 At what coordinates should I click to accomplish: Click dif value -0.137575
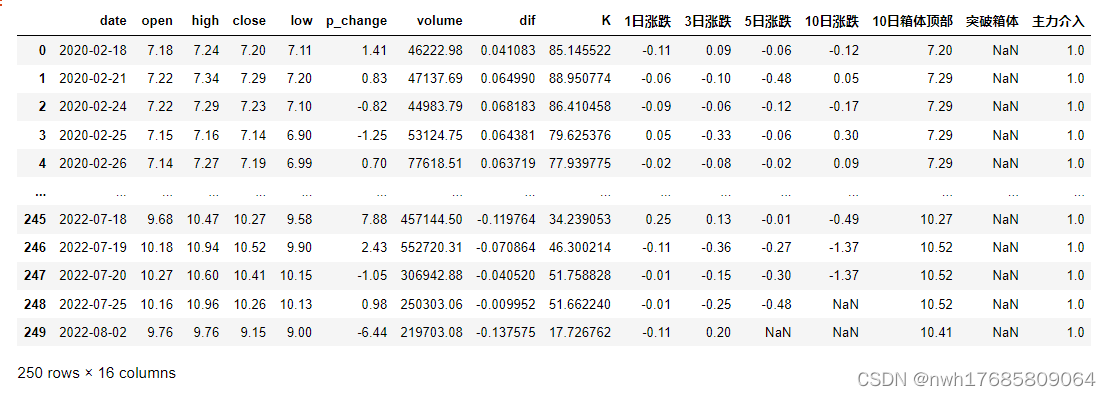point(506,332)
